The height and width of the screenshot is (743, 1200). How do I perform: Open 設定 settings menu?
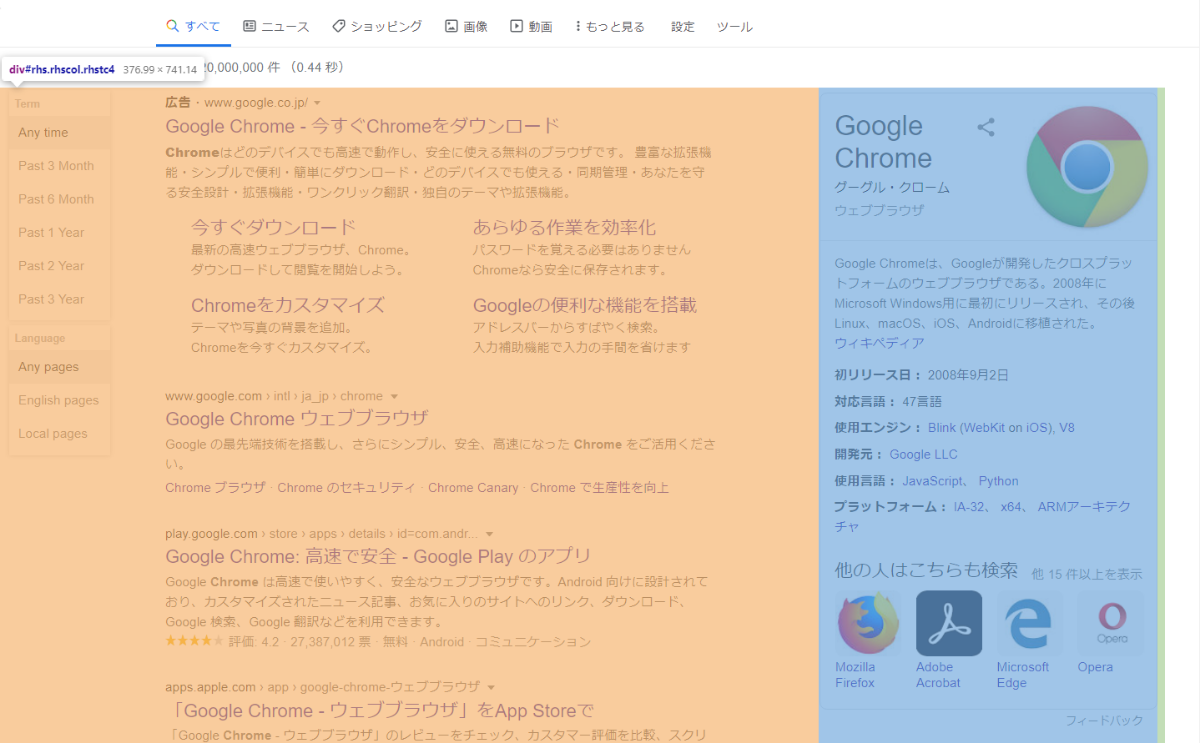(x=683, y=27)
